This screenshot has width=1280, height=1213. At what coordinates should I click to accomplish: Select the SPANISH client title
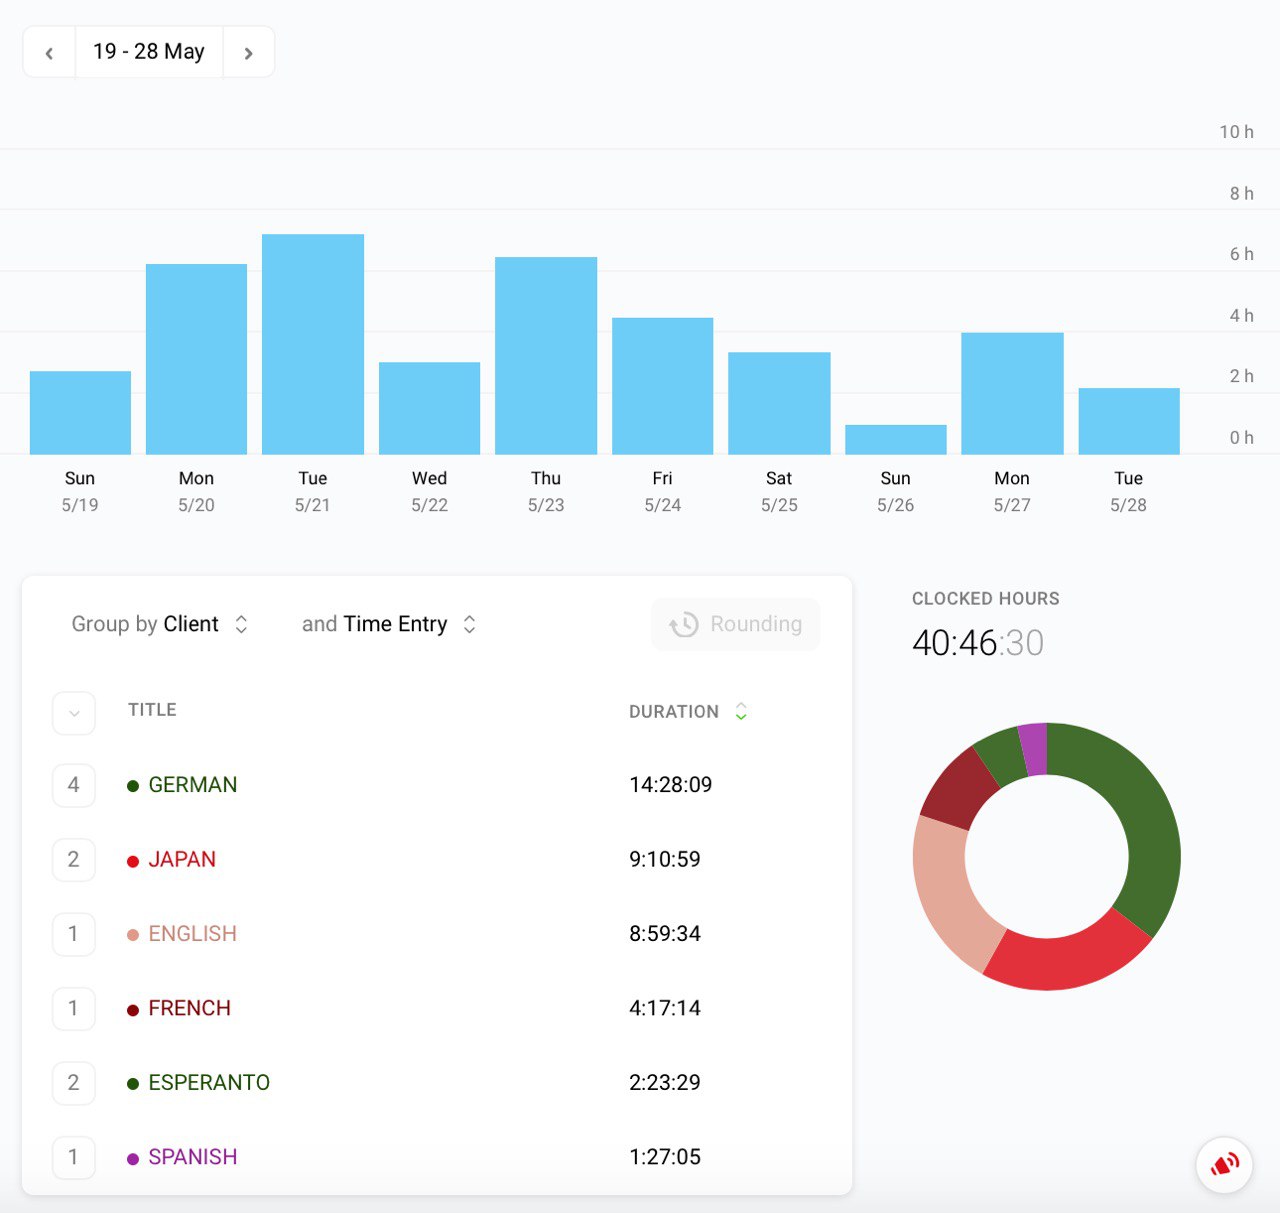pos(193,1157)
